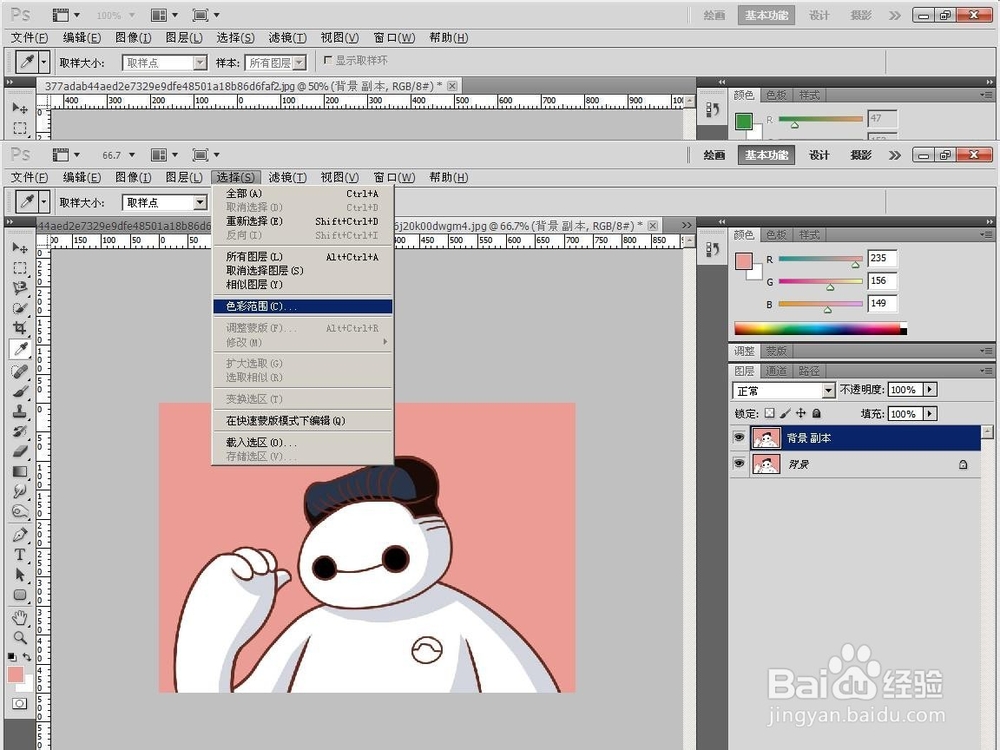Open 样本 所有图层 dropdown in back window
The height and width of the screenshot is (750, 1000).
tap(300, 62)
